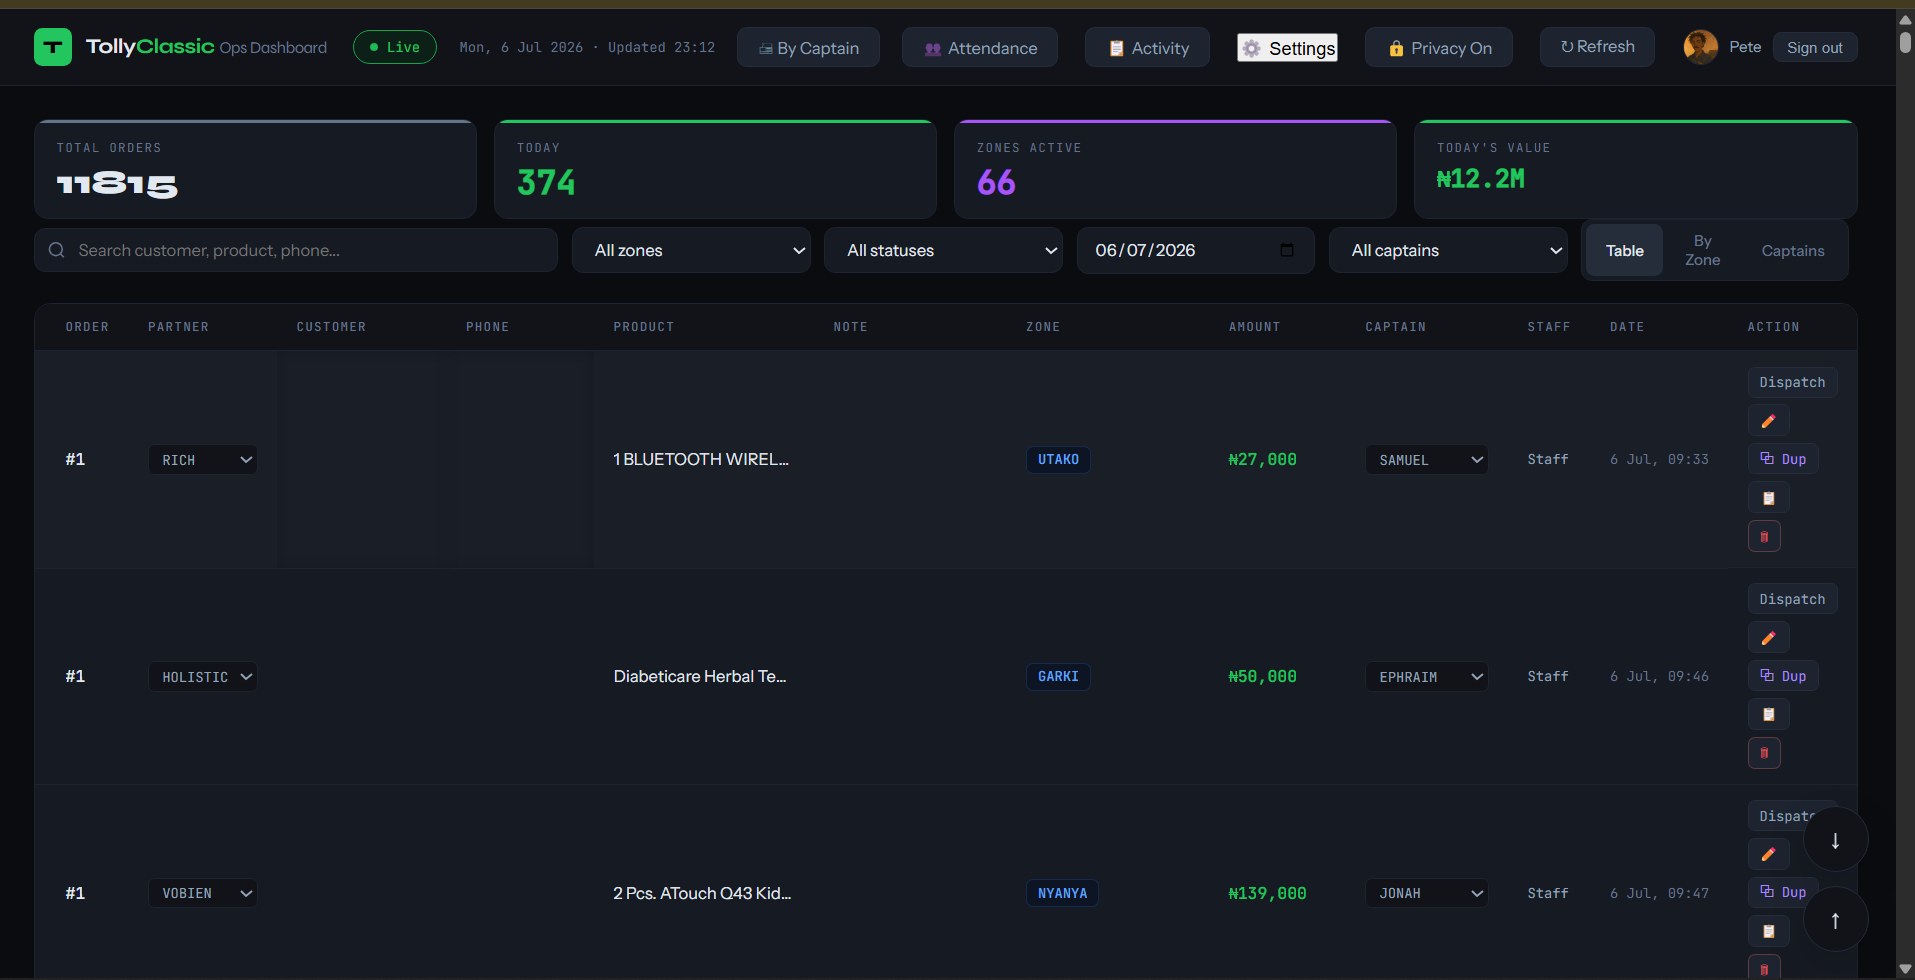Image resolution: width=1915 pixels, height=980 pixels.
Task: Open the All zones filter dropdown
Action: 691,250
